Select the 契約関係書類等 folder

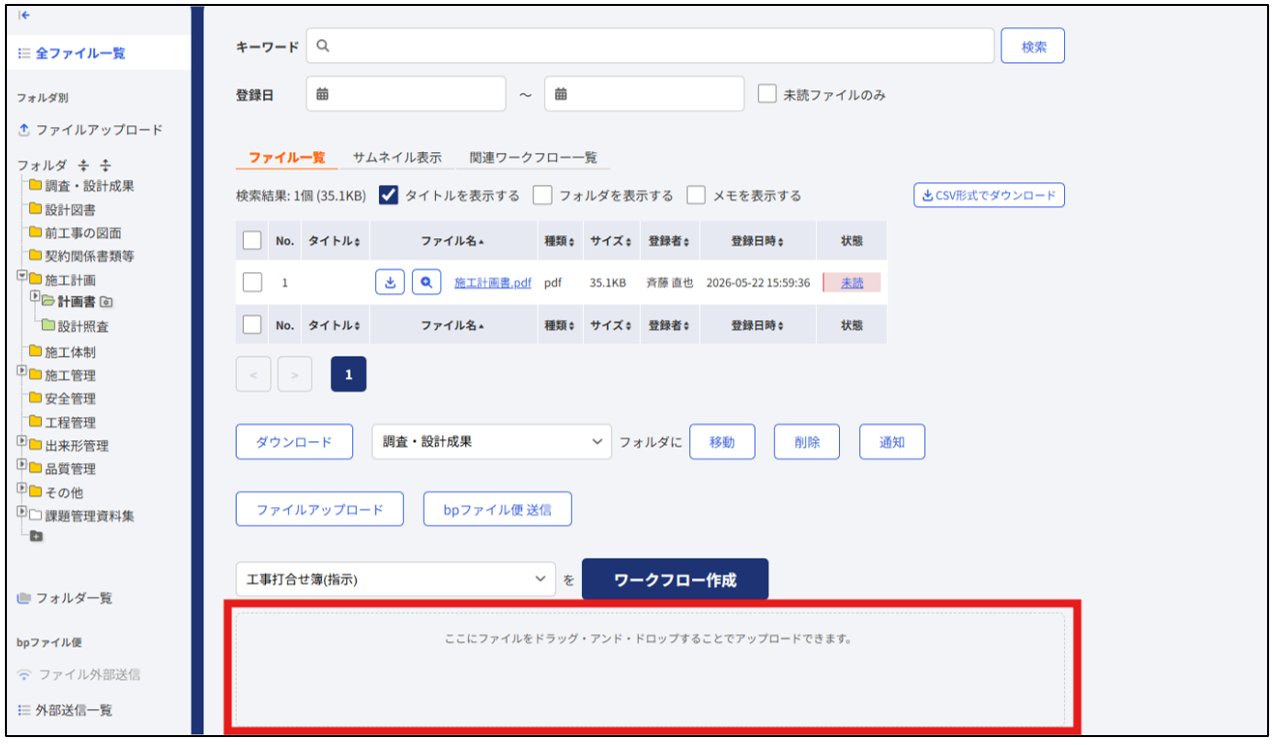click(x=81, y=255)
